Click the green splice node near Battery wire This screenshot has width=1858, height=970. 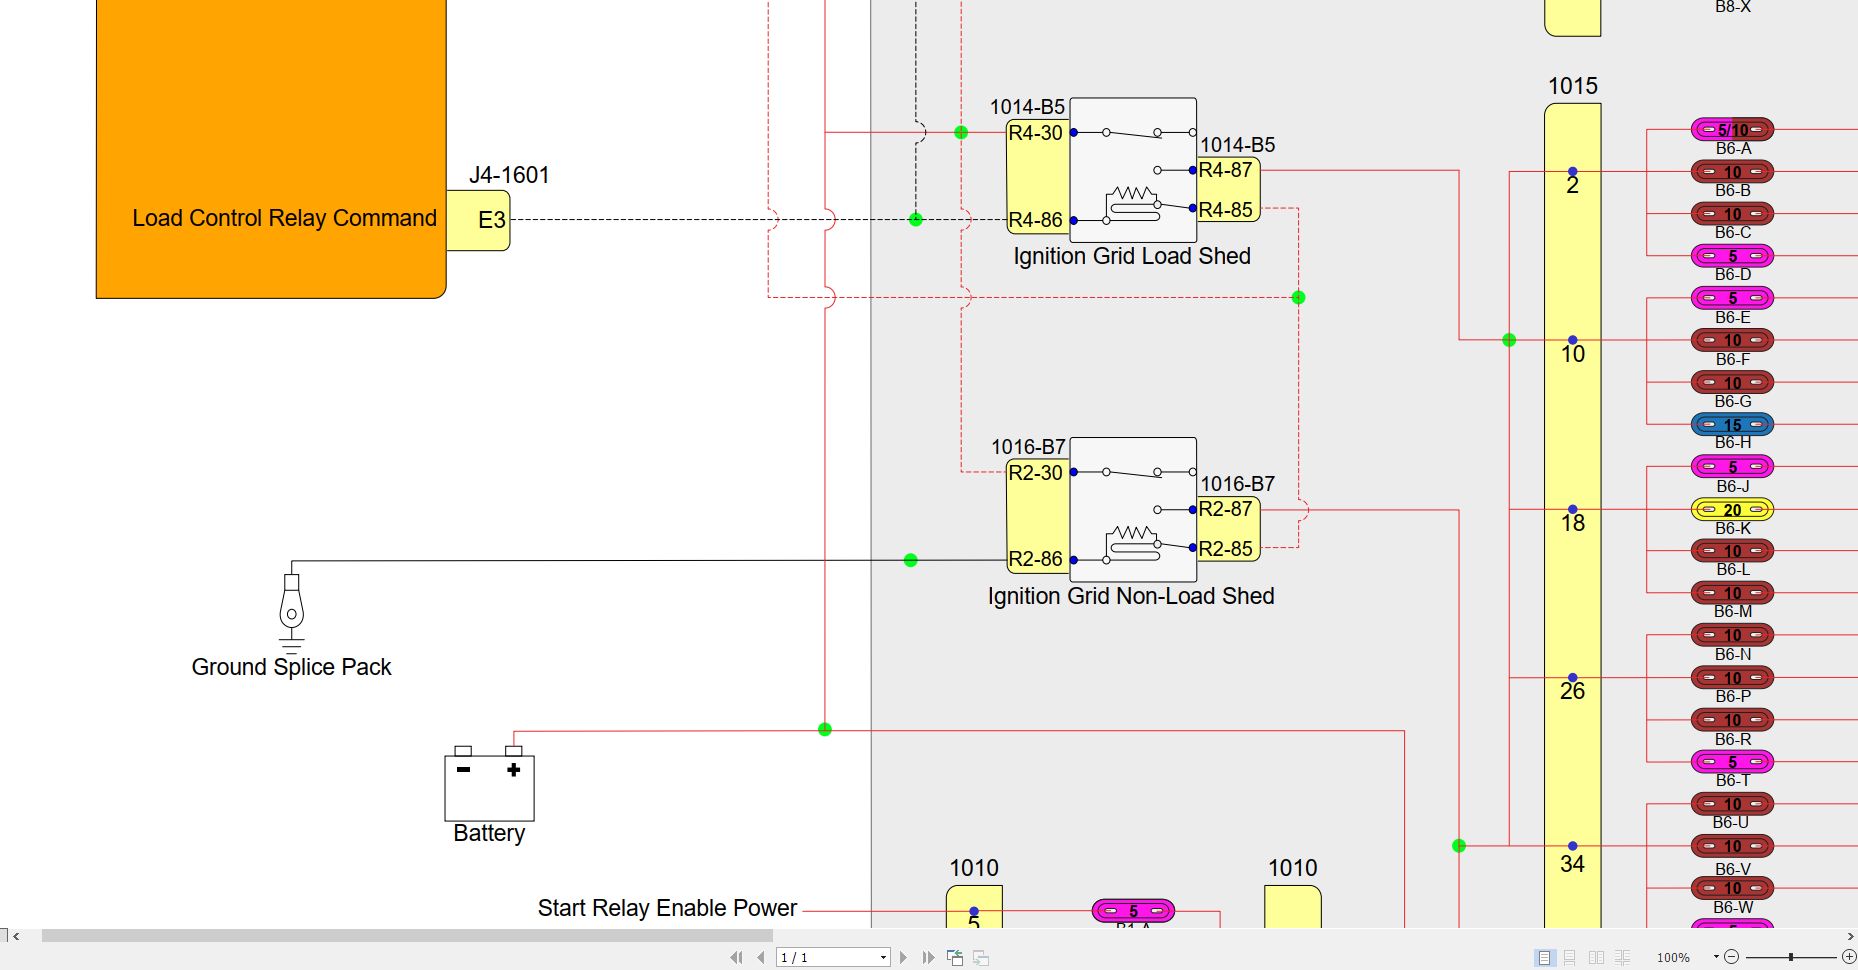pyautogui.click(x=825, y=730)
